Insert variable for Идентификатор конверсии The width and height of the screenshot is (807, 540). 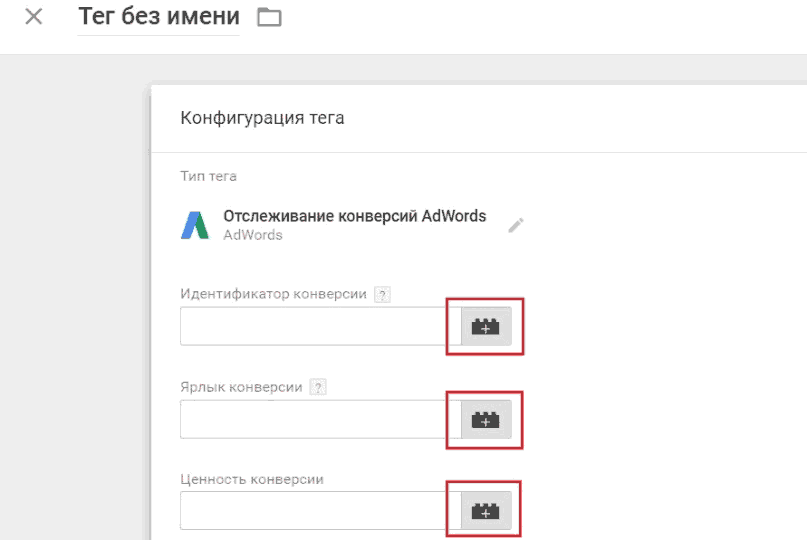point(486,326)
